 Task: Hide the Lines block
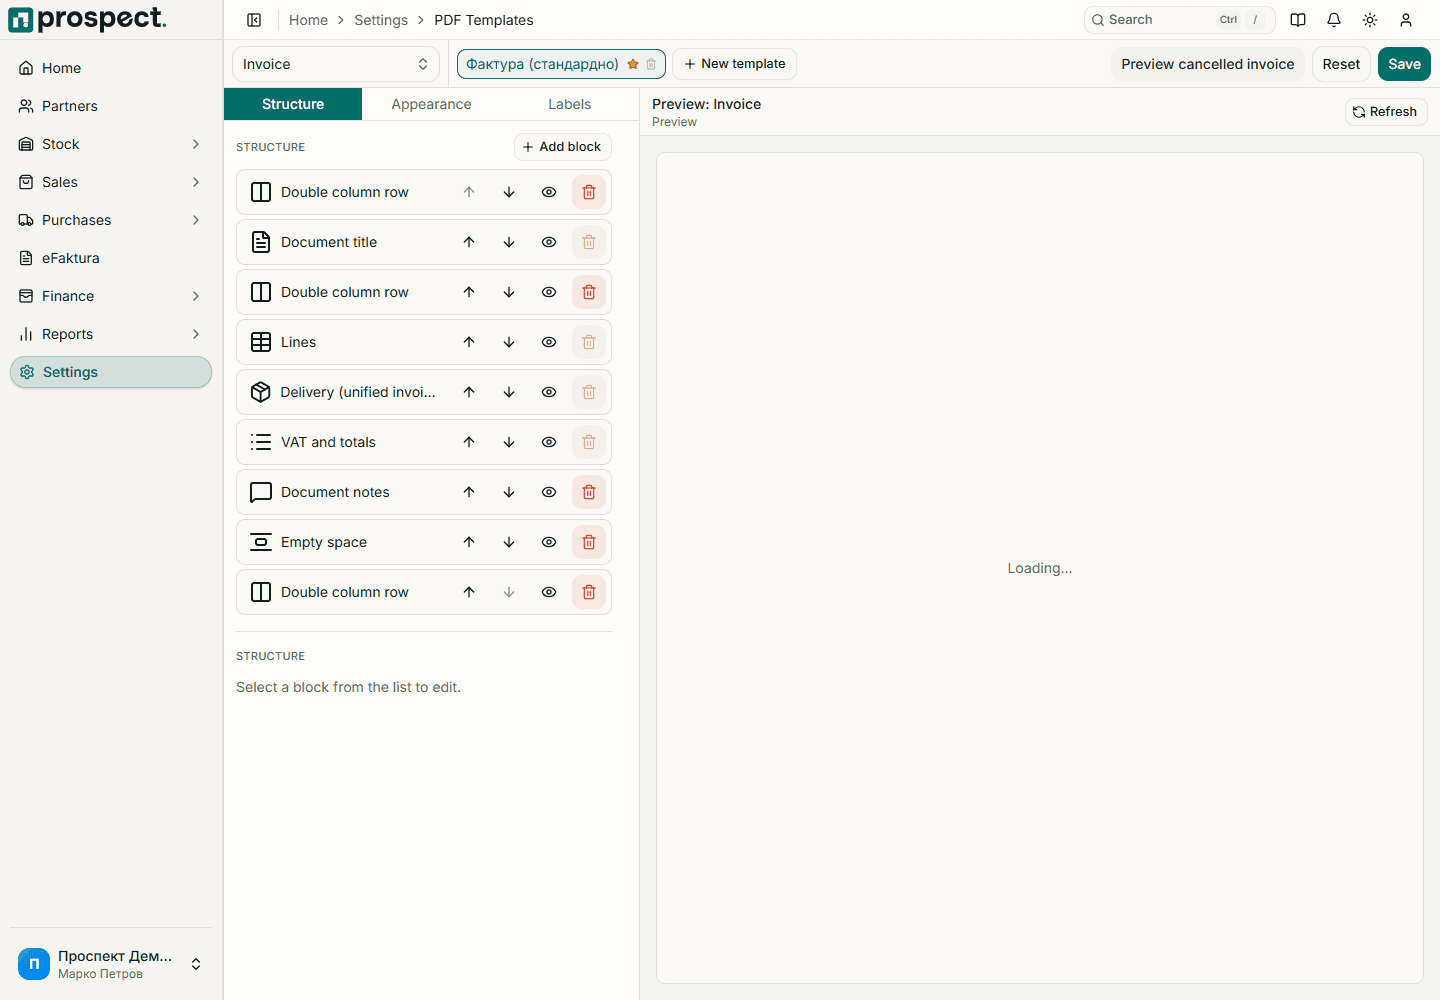point(549,342)
